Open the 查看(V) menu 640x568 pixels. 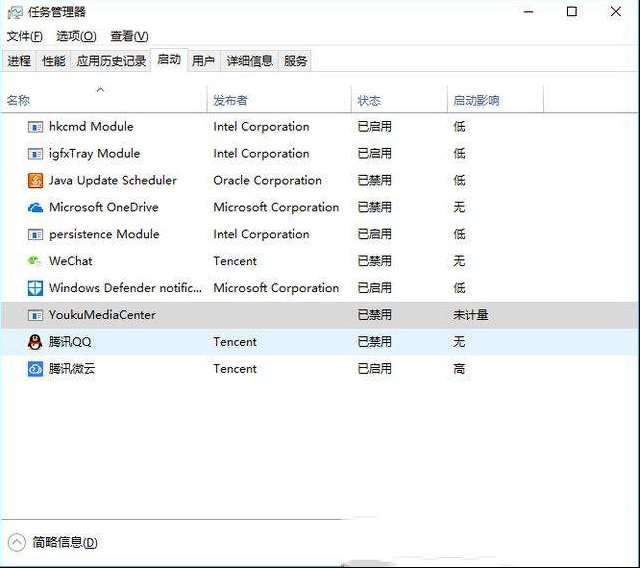[129, 36]
